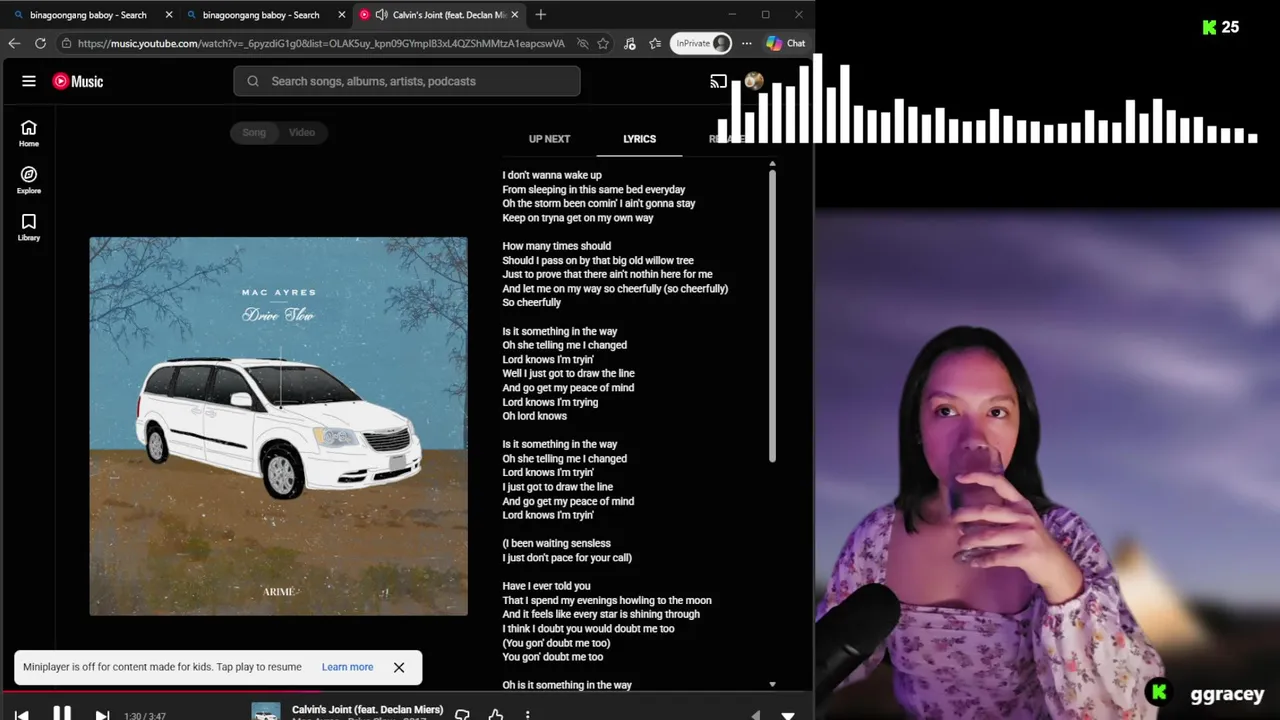The width and height of the screenshot is (1280, 720).
Task: Click the site info lock icon
Action: click(x=66, y=43)
